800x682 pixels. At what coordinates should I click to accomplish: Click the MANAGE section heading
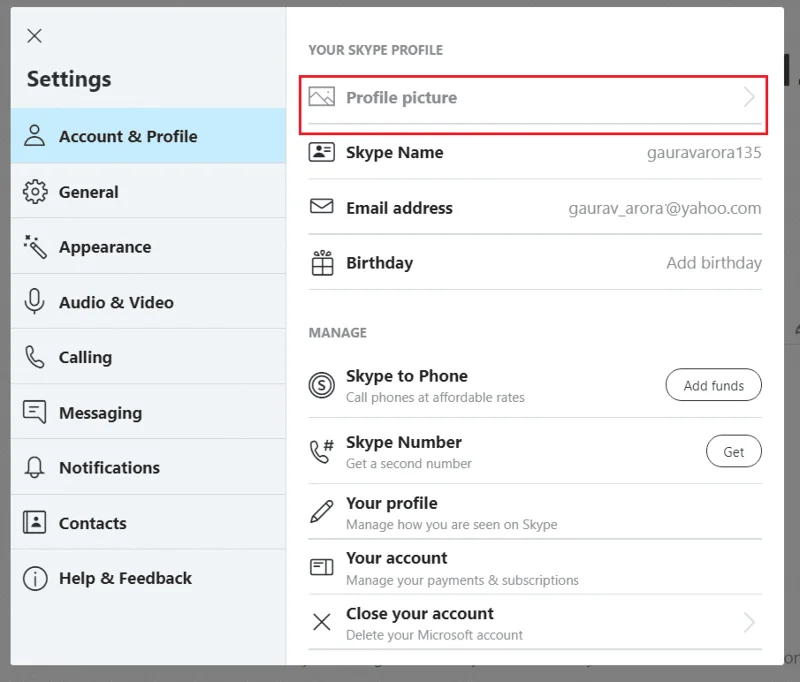point(338,333)
